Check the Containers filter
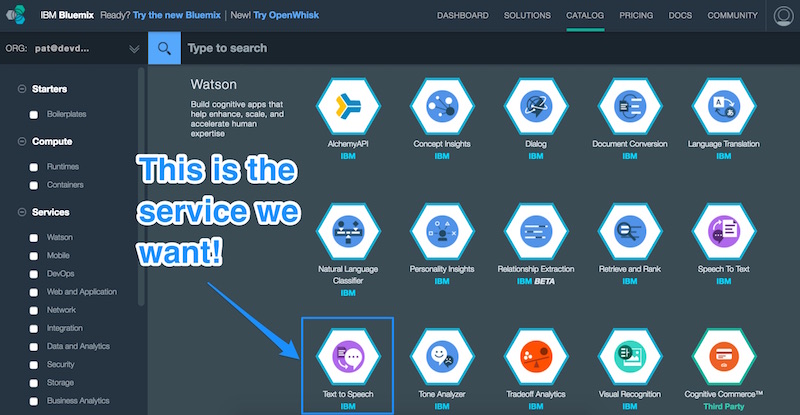The width and height of the screenshot is (800, 415). click(x=34, y=185)
